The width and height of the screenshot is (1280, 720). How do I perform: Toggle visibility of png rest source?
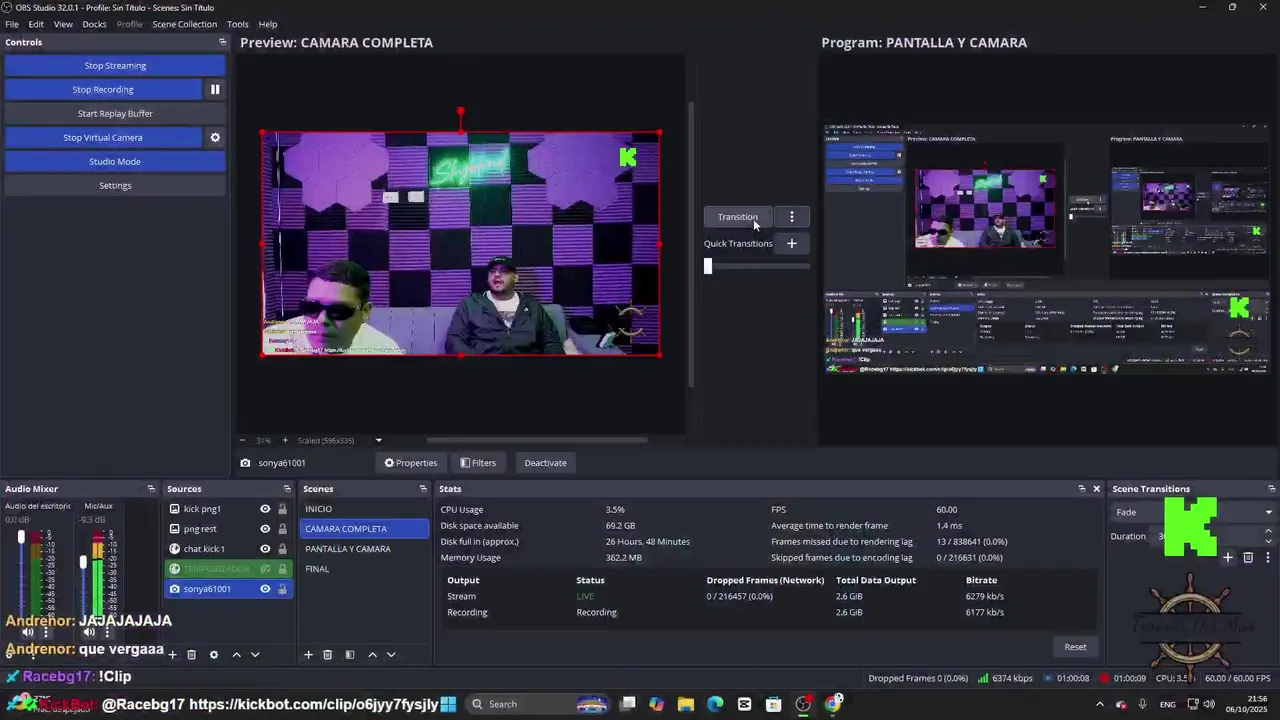(265, 528)
